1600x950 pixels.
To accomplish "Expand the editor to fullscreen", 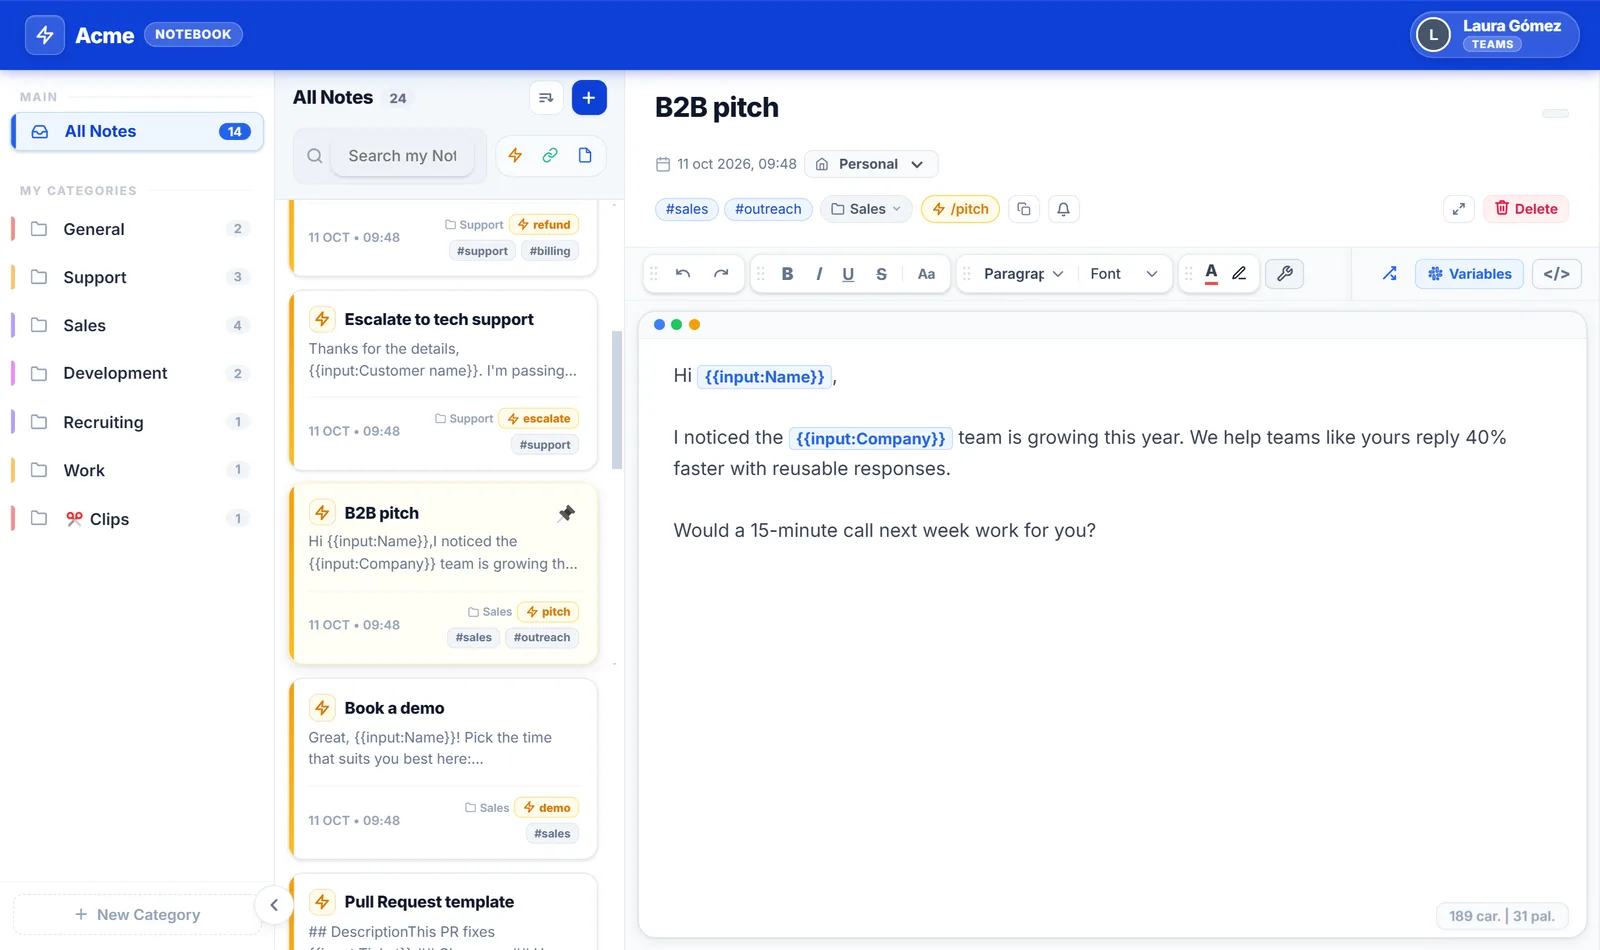I will point(1459,209).
